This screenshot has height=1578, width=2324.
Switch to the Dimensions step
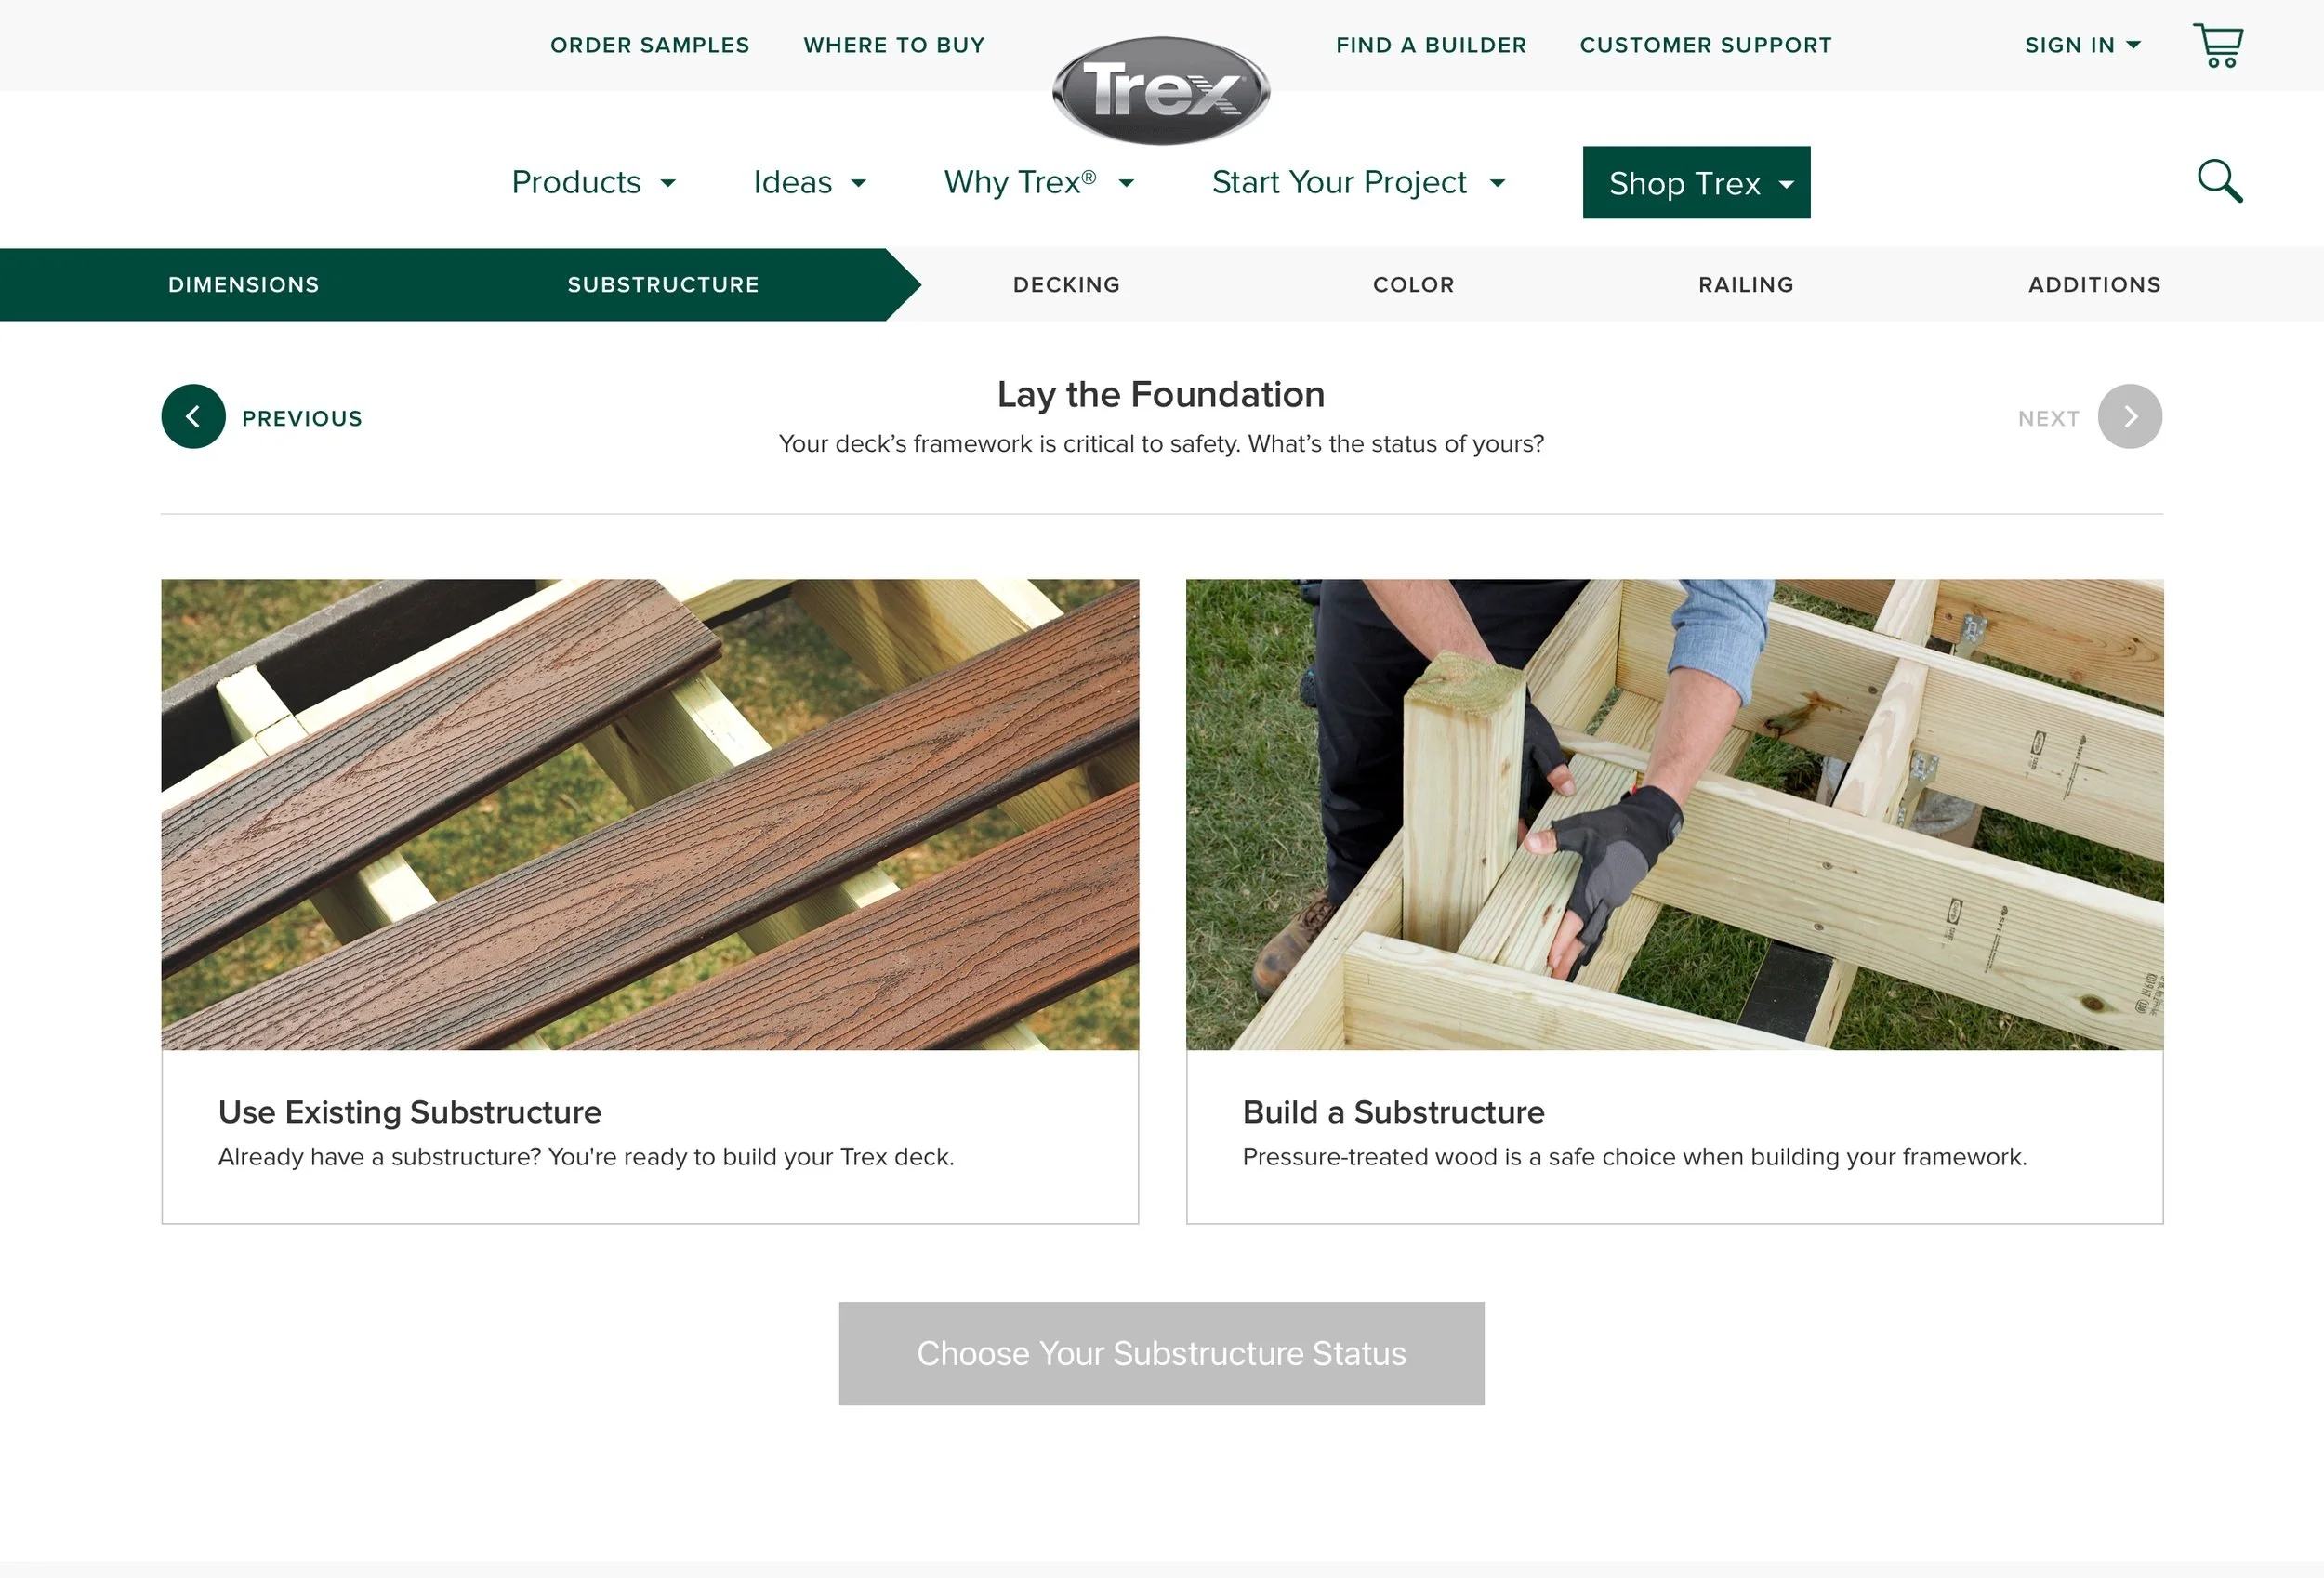click(x=244, y=285)
